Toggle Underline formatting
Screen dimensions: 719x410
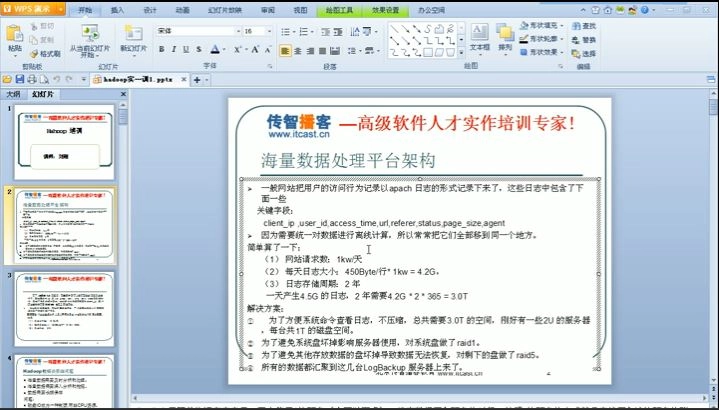[186, 50]
